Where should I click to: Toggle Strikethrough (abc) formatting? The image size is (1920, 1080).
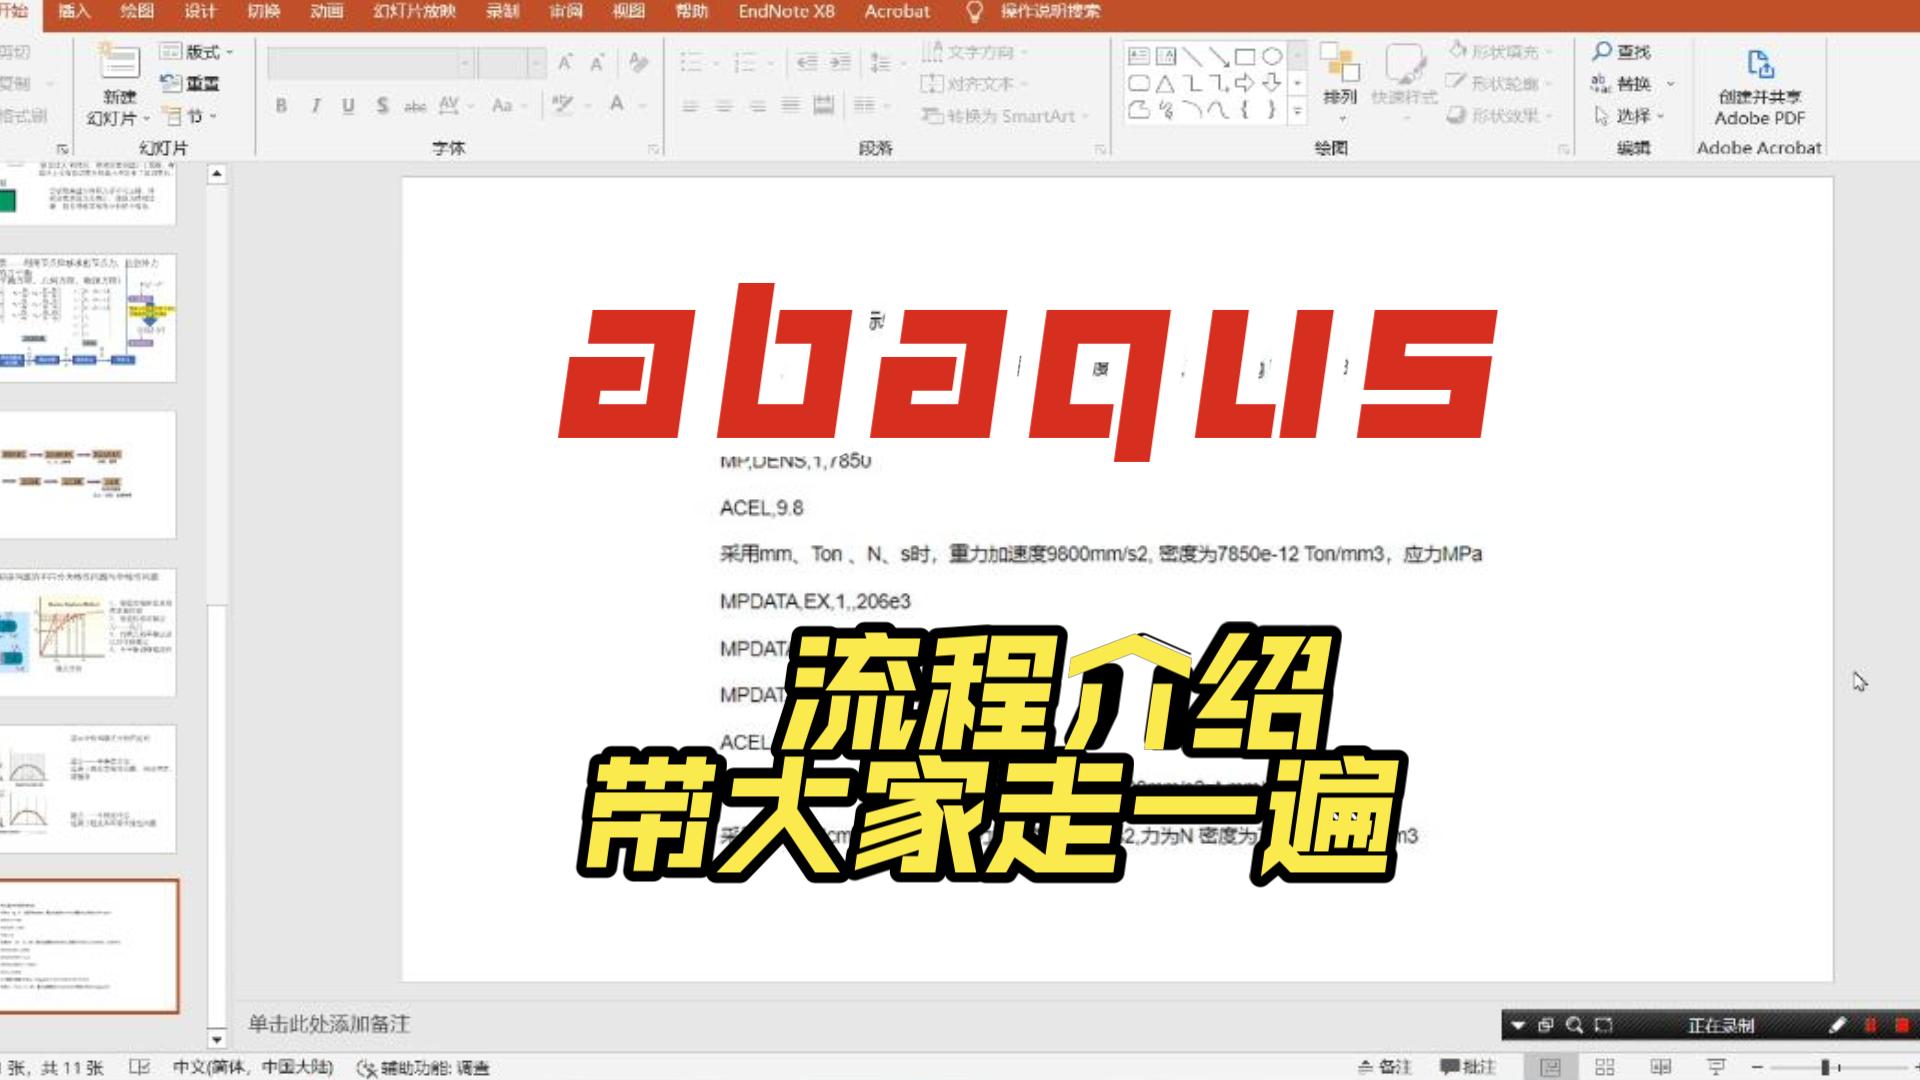pyautogui.click(x=415, y=105)
